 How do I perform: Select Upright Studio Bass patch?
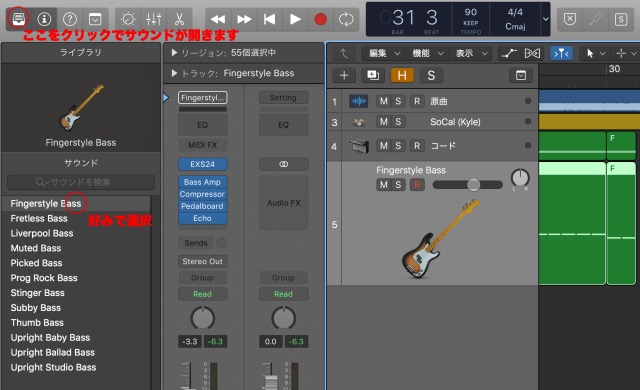(53, 367)
